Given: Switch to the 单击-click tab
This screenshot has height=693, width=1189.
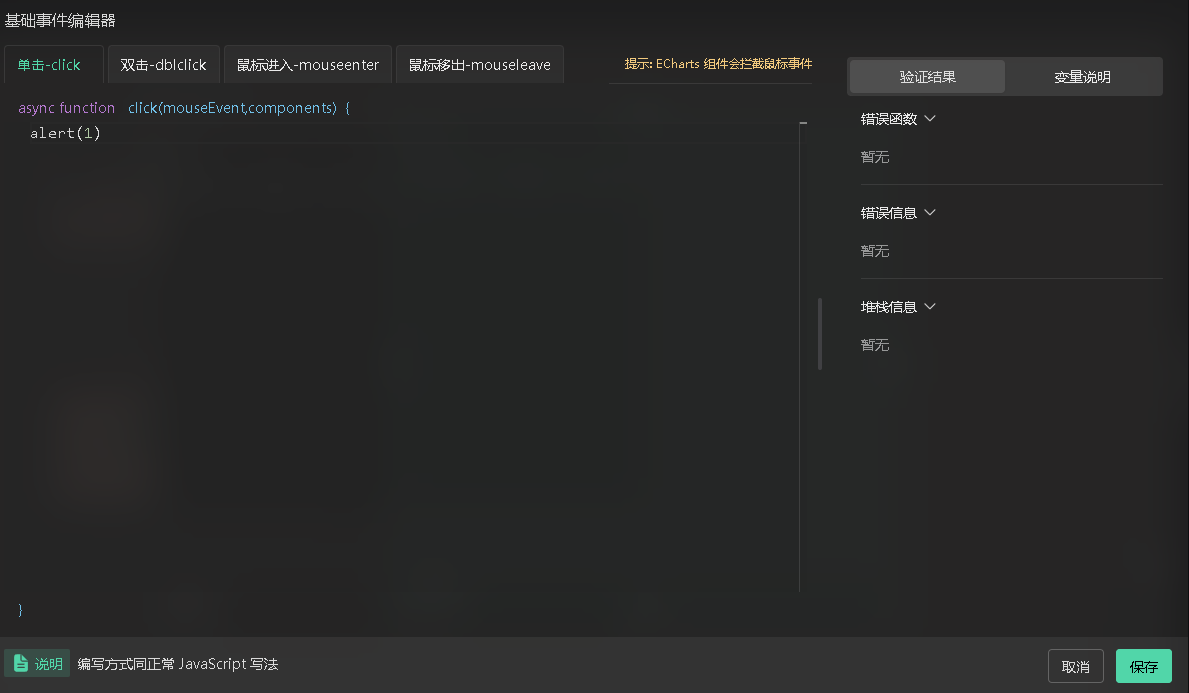Looking at the screenshot, I should point(49,65).
